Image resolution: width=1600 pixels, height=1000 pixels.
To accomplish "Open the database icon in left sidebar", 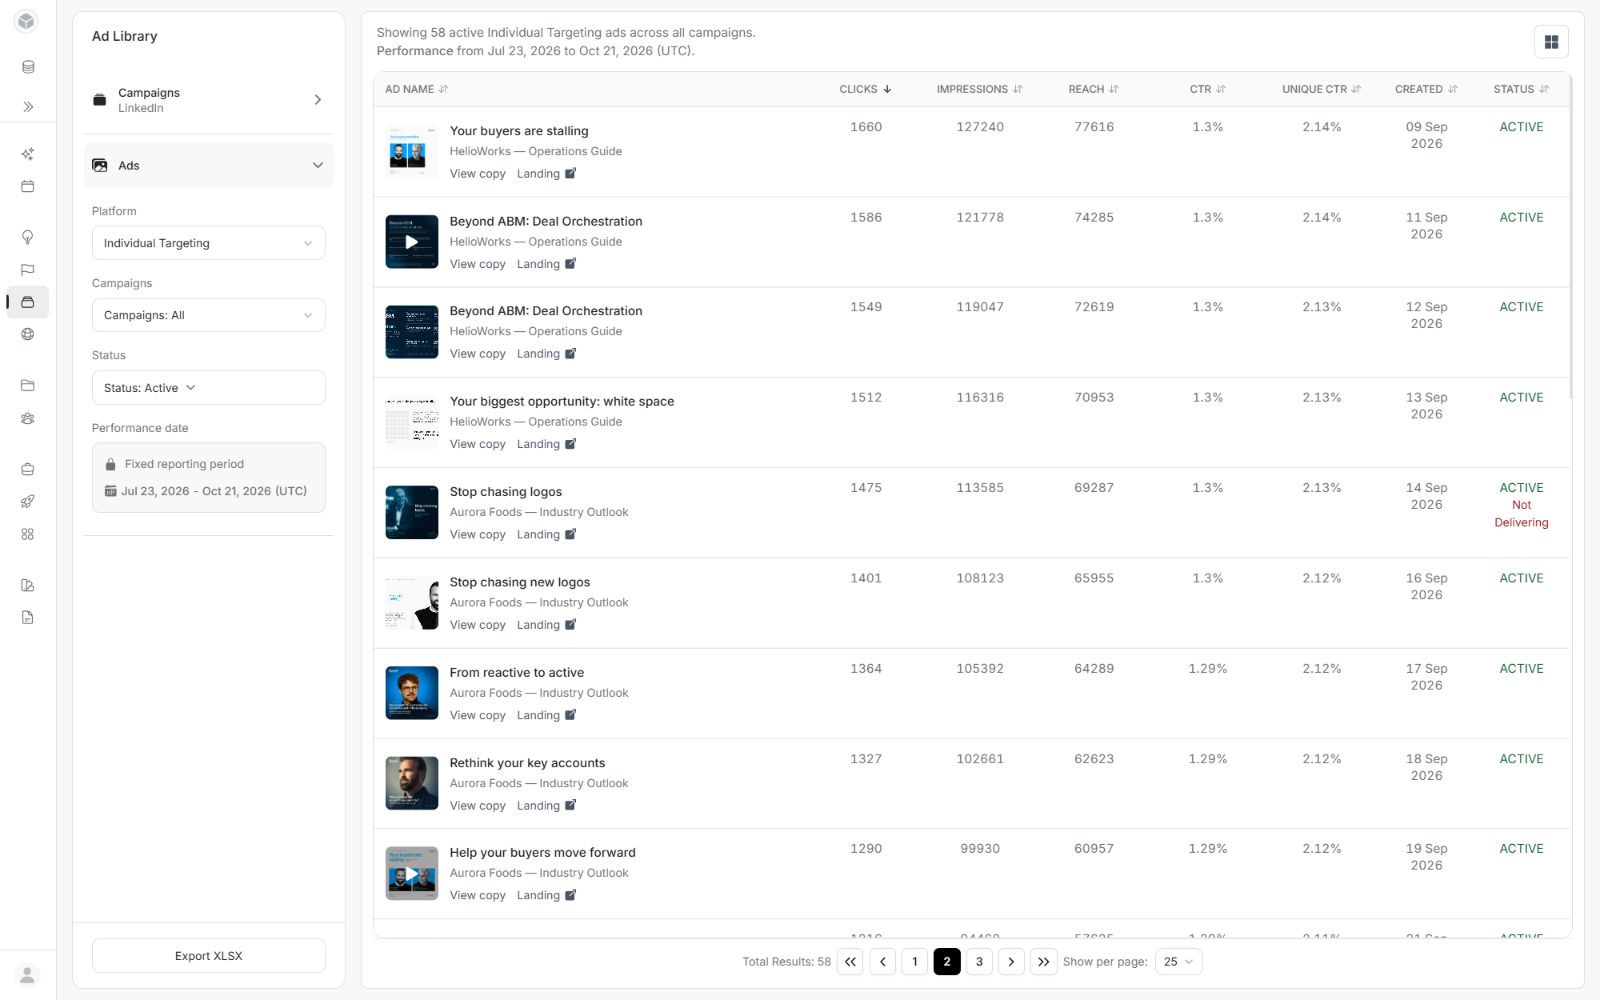I will 28,67.
